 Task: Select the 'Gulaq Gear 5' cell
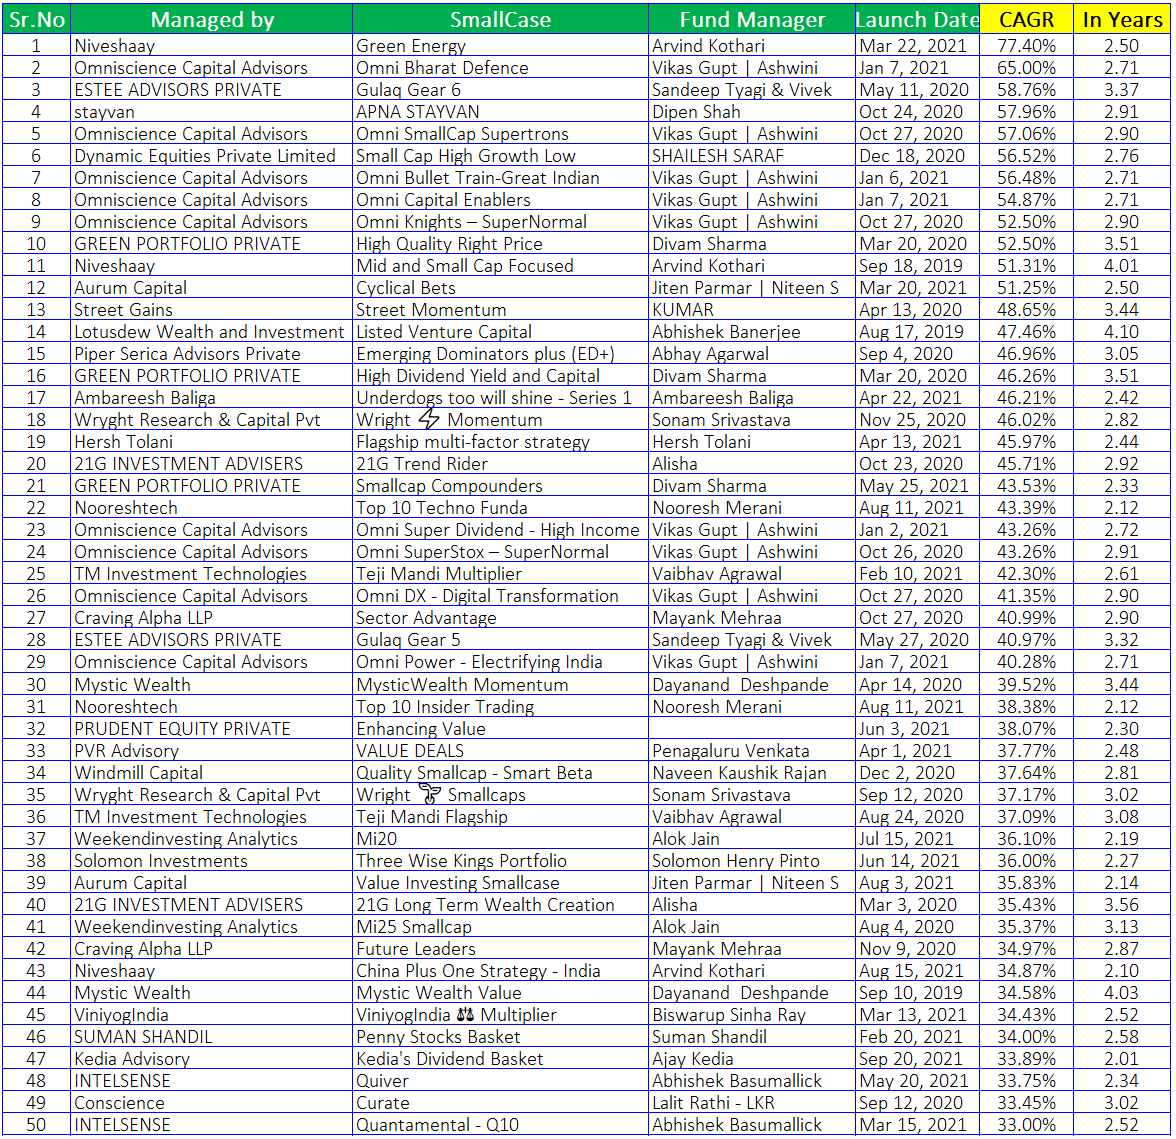pyautogui.click(x=500, y=640)
